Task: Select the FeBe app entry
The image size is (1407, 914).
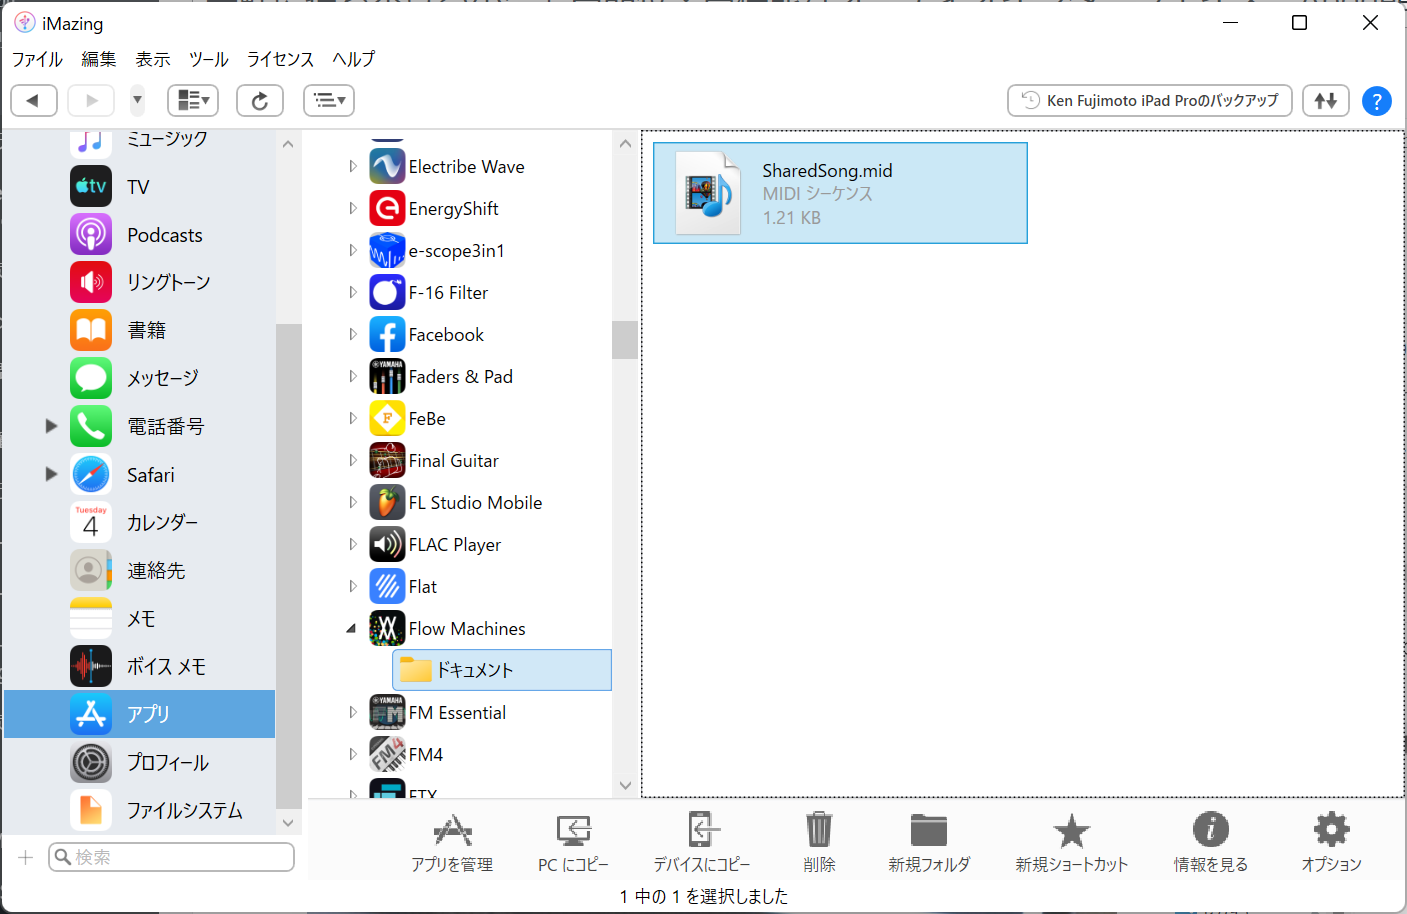Action: tap(408, 419)
